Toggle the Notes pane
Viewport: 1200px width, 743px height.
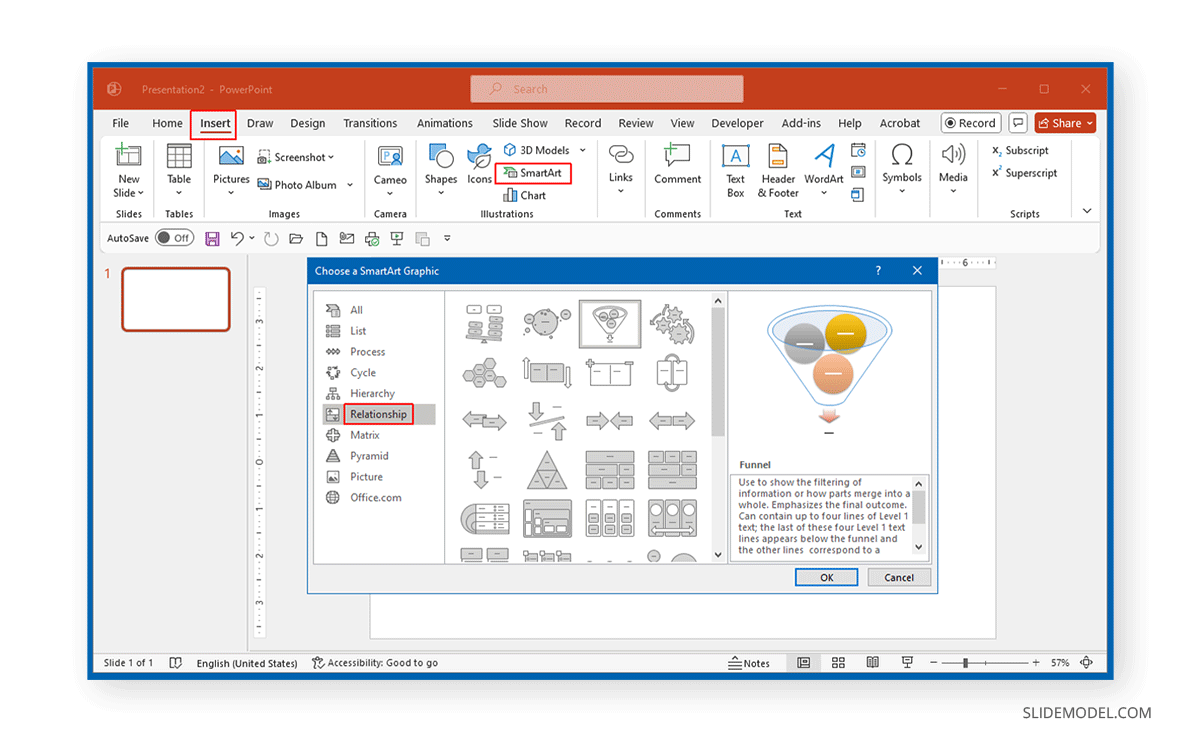click(749, 663)
